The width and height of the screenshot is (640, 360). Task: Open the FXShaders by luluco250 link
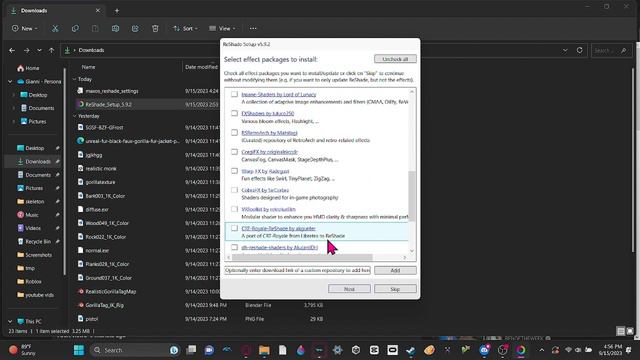tap(267, 113)
